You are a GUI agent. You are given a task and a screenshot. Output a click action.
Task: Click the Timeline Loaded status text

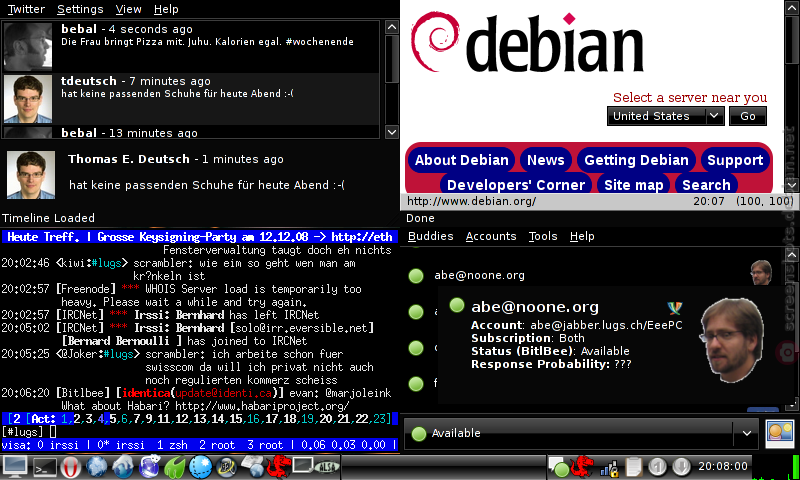point(48,218)
